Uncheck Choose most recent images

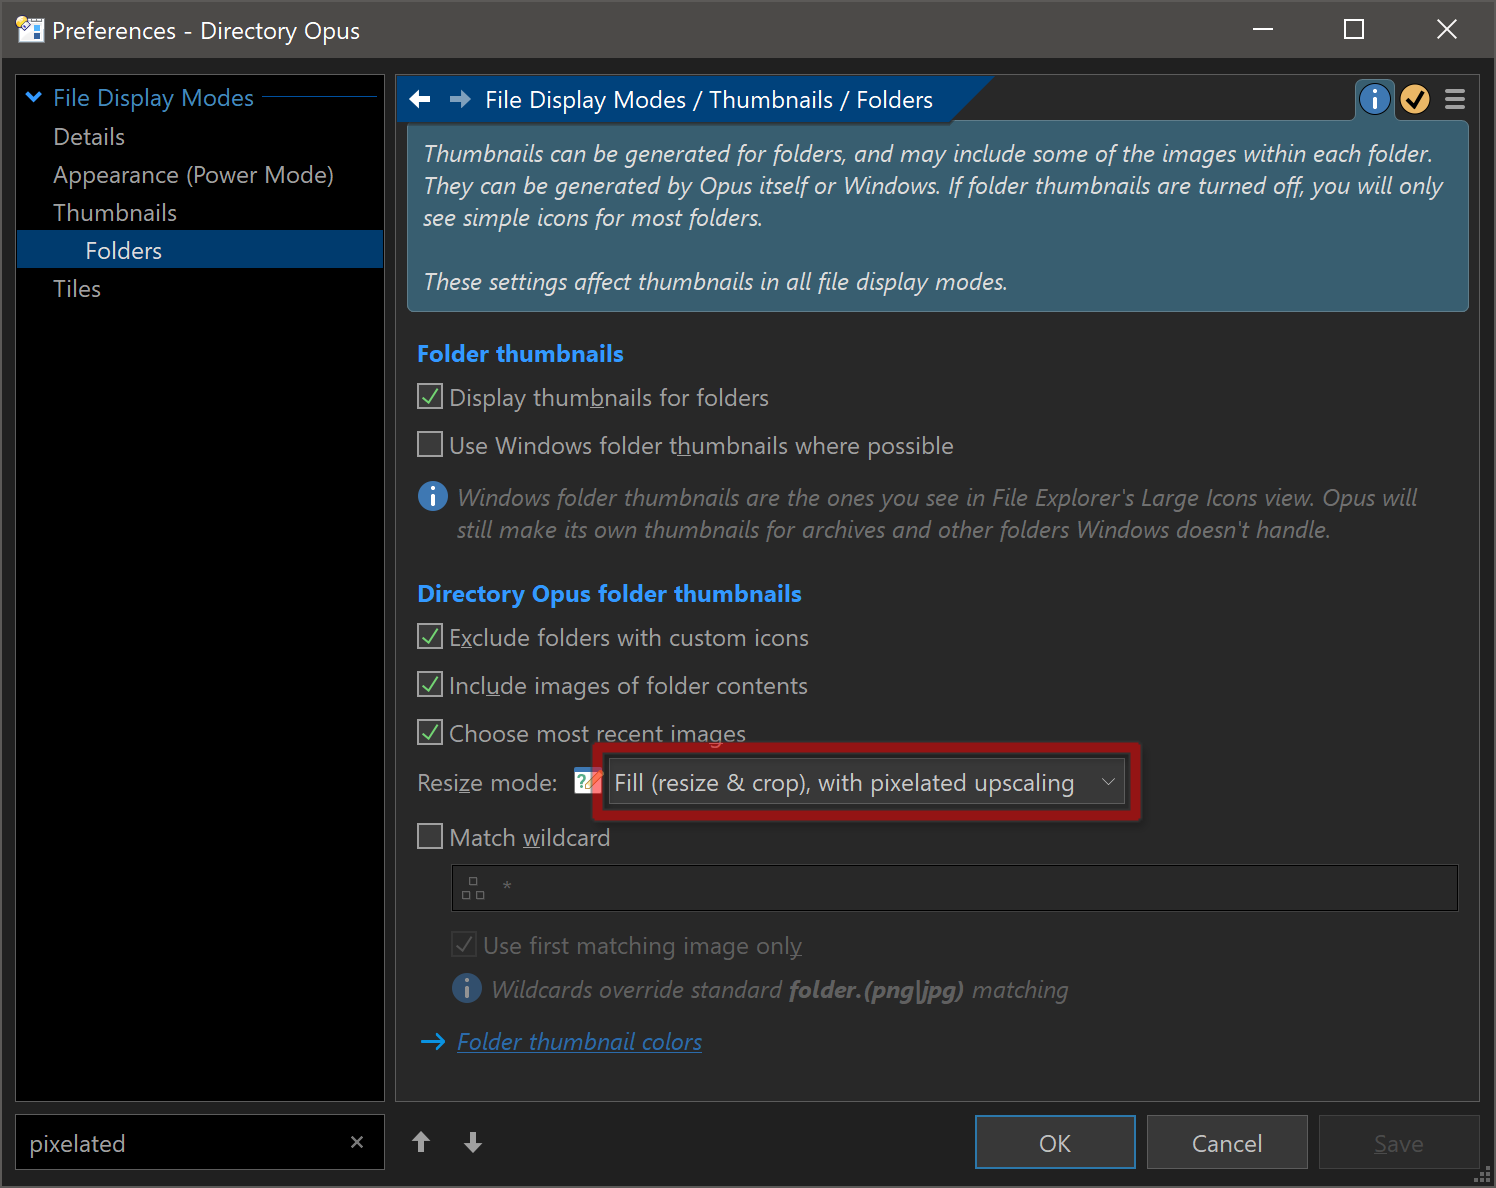430,732
